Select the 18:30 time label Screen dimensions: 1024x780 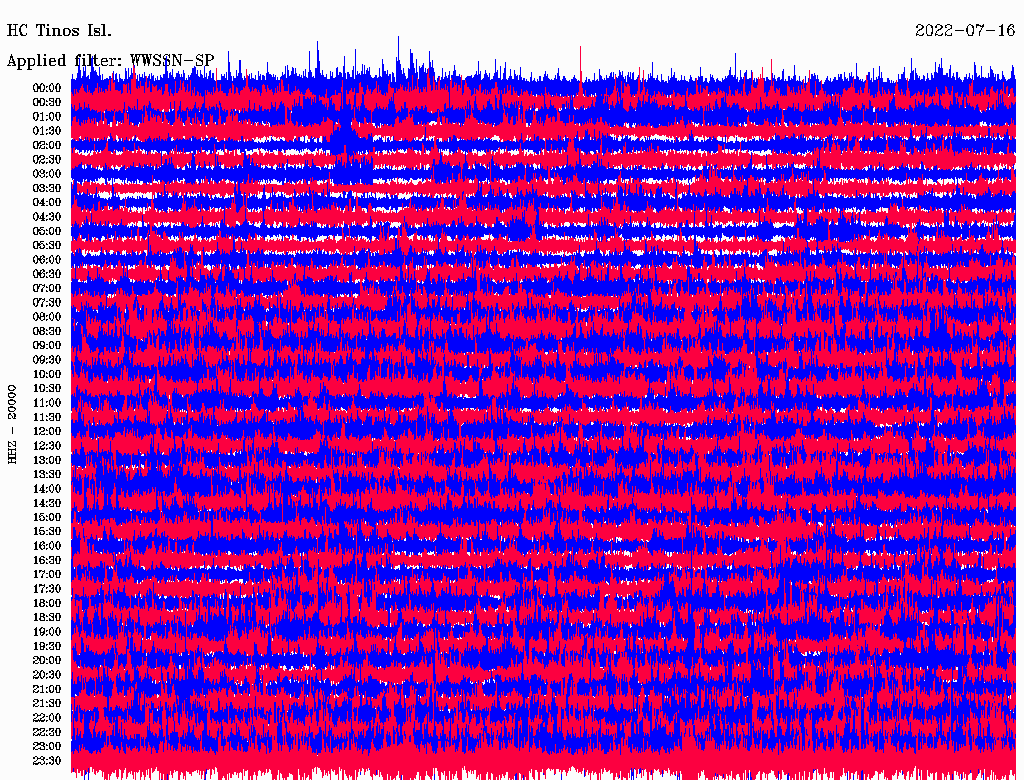click(x=47, y=617)
